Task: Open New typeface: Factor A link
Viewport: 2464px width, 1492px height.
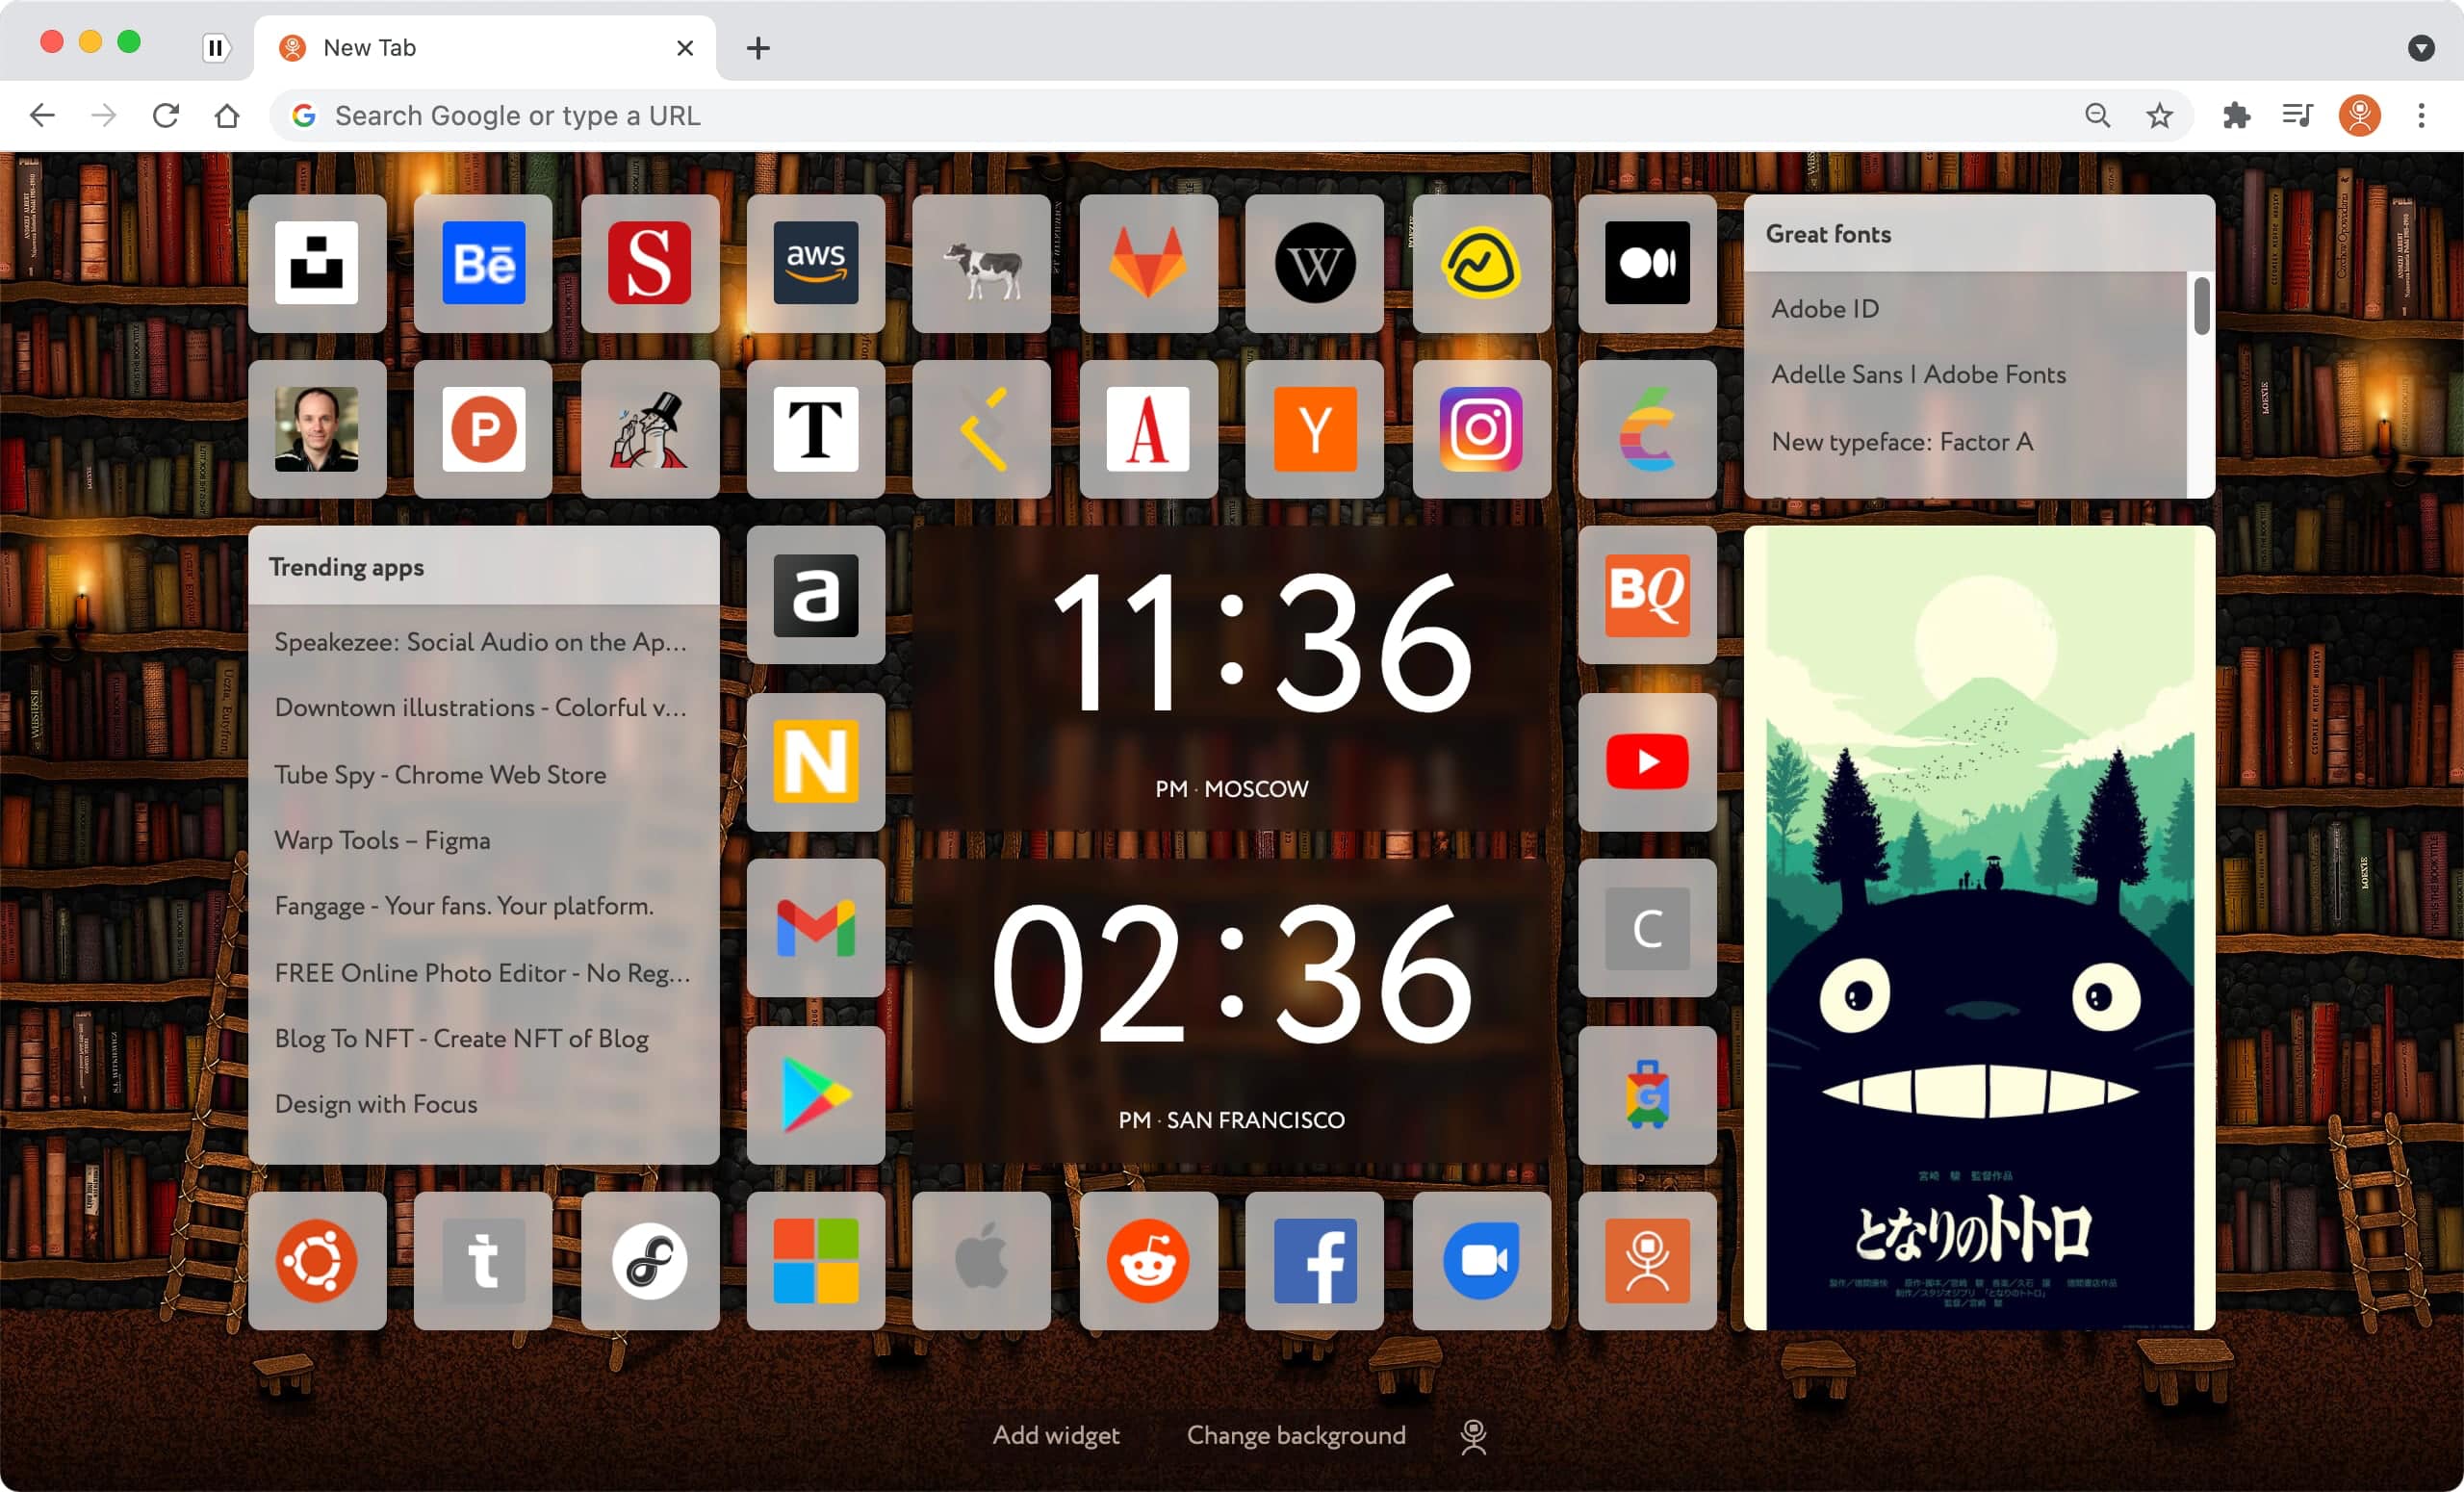Action: pos(1902,441)
